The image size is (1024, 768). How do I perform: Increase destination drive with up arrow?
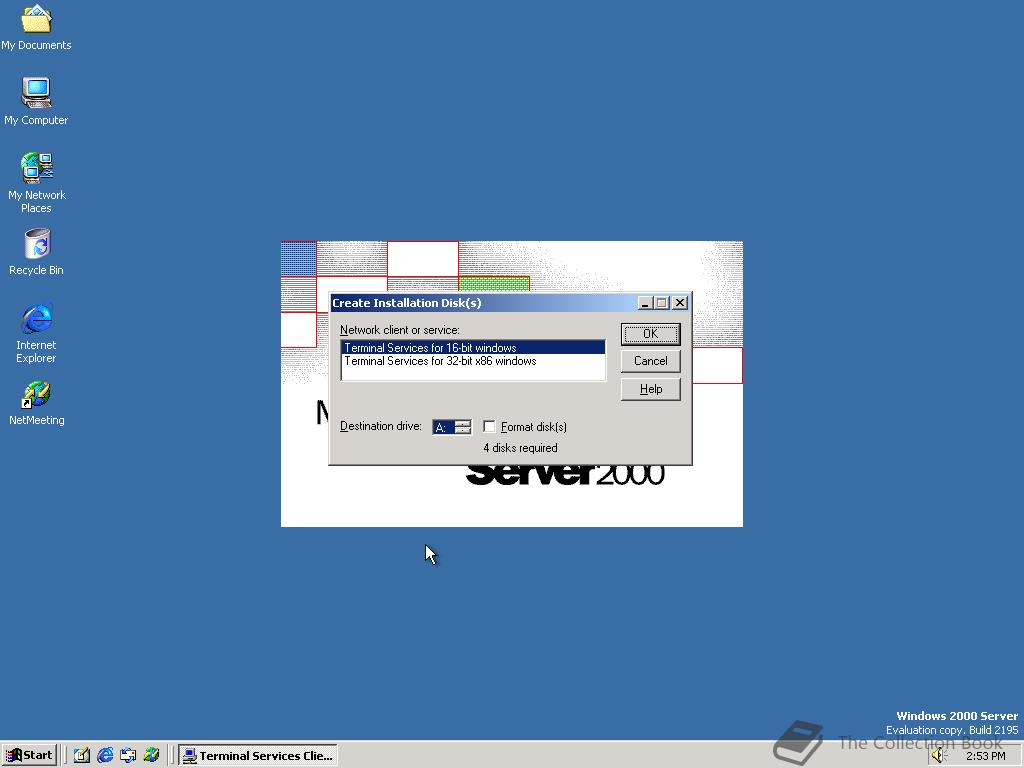pos(463,423)
